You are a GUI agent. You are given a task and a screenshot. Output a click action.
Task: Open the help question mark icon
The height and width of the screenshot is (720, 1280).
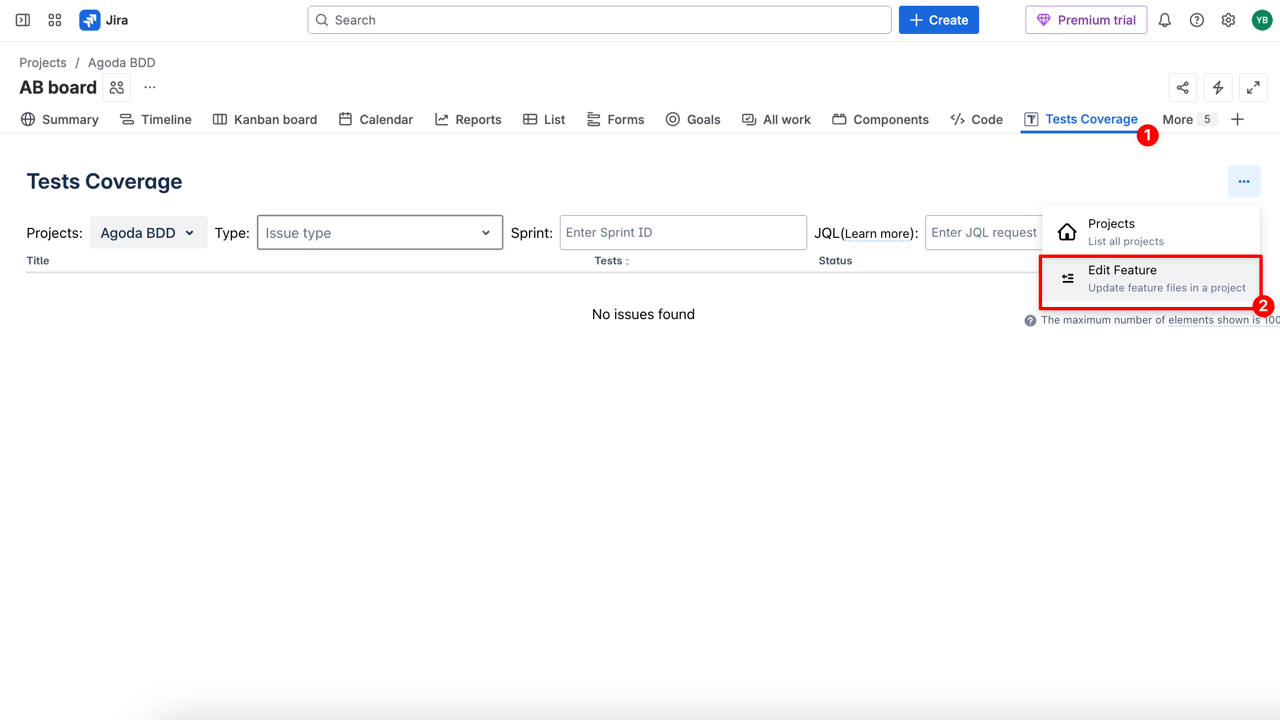coord(1196,20)
